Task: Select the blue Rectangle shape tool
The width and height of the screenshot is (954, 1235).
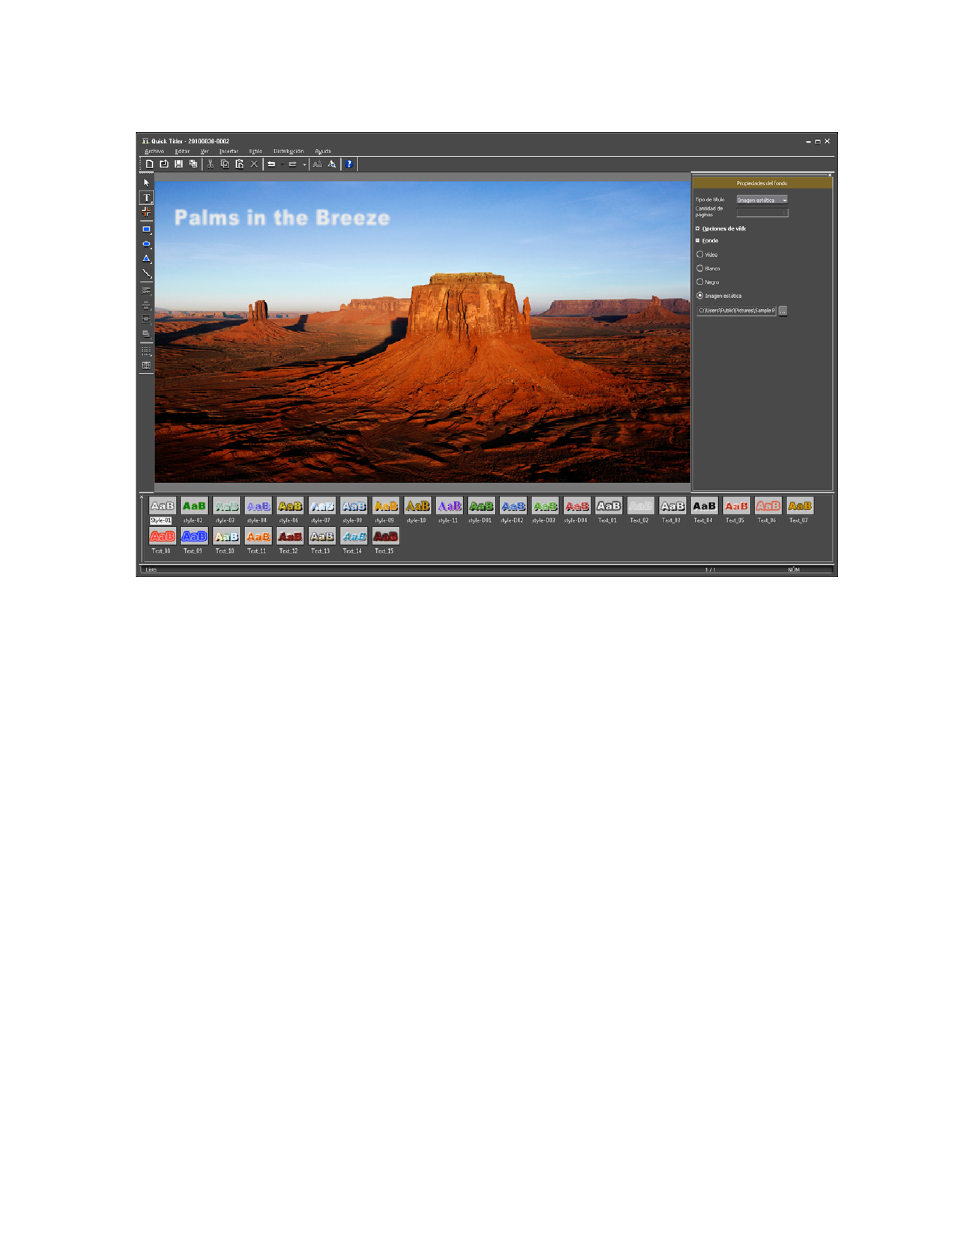Action: click(x=146, y=230)
